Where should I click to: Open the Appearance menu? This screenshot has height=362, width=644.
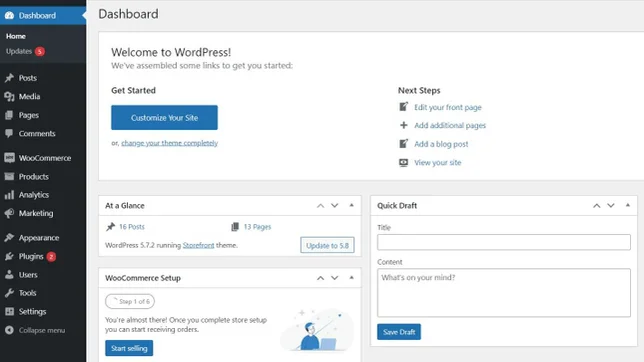click(39, 237)
